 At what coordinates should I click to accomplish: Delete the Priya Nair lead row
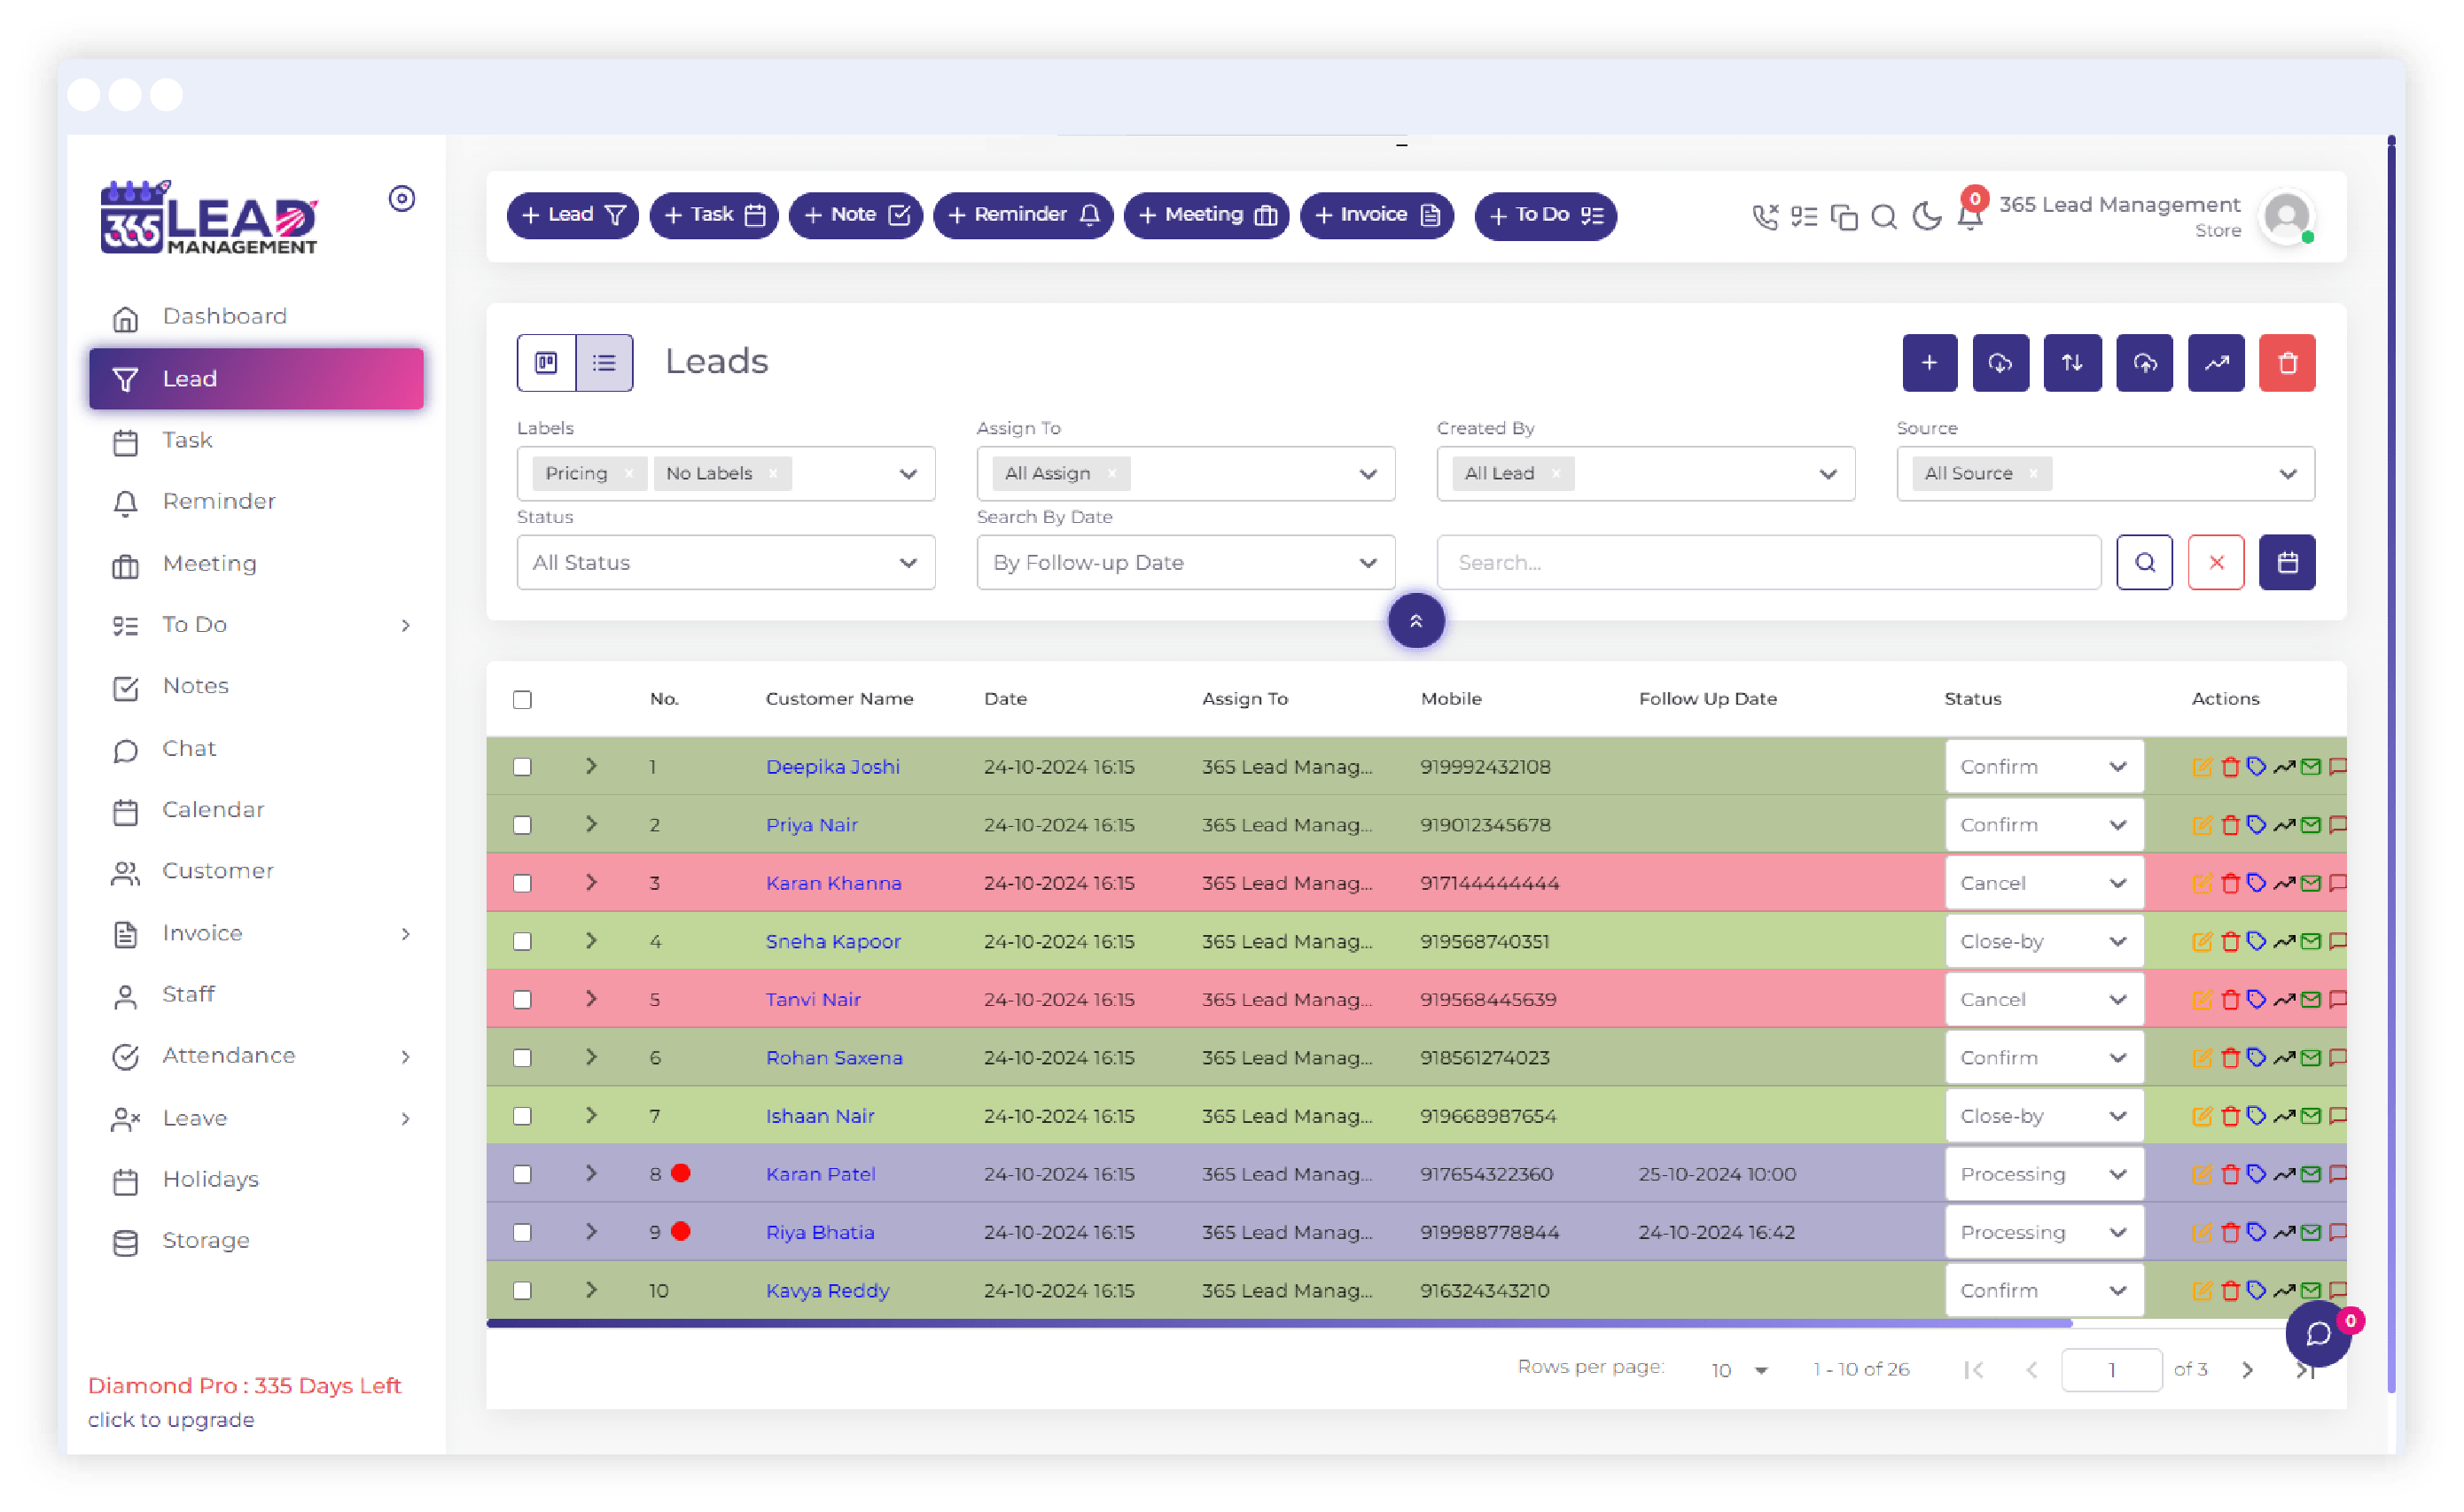pyautogui.click(x=2229, y=825)
